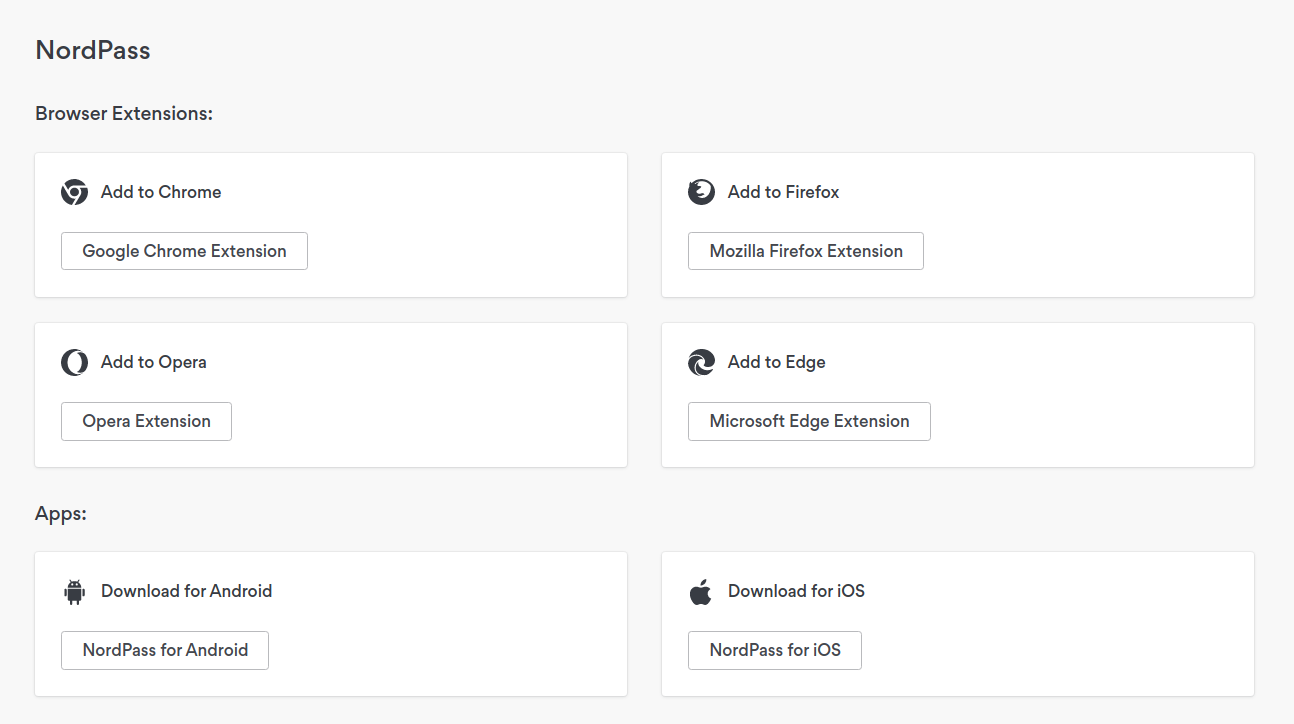Image resolution: width=1294 pixels, height=724 pixels.
Task: Select the 'Add to Firefox' card title
Action: 783,192
